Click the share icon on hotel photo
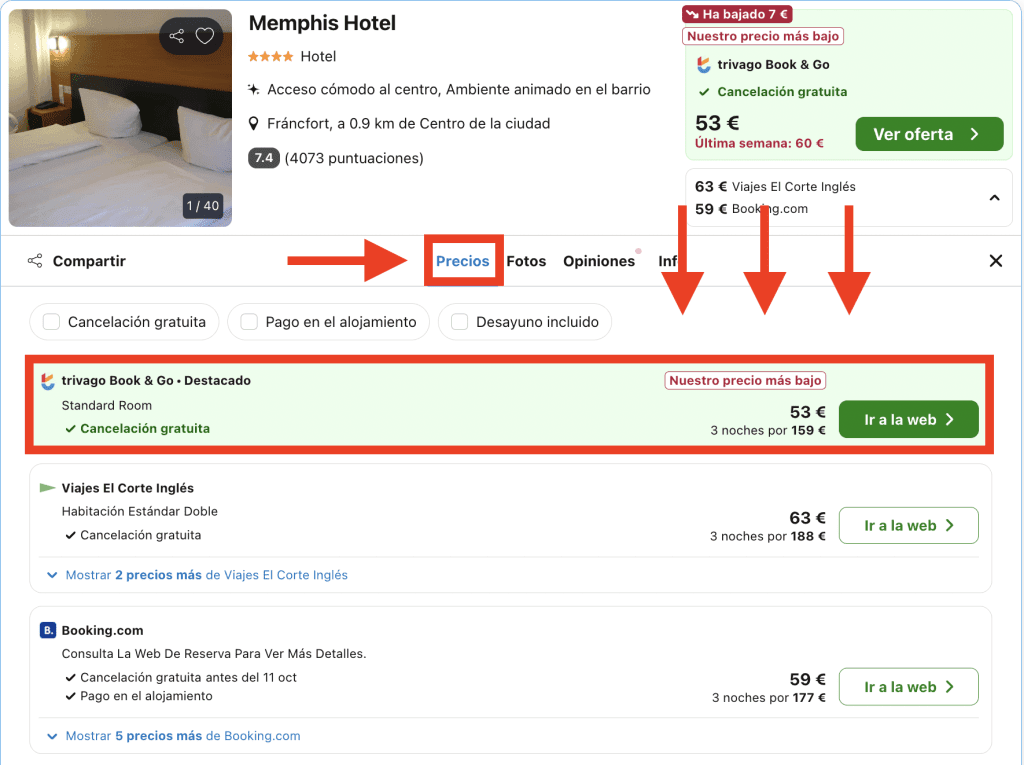Viewport: 1024px width, 765px height. click(177, 37)
